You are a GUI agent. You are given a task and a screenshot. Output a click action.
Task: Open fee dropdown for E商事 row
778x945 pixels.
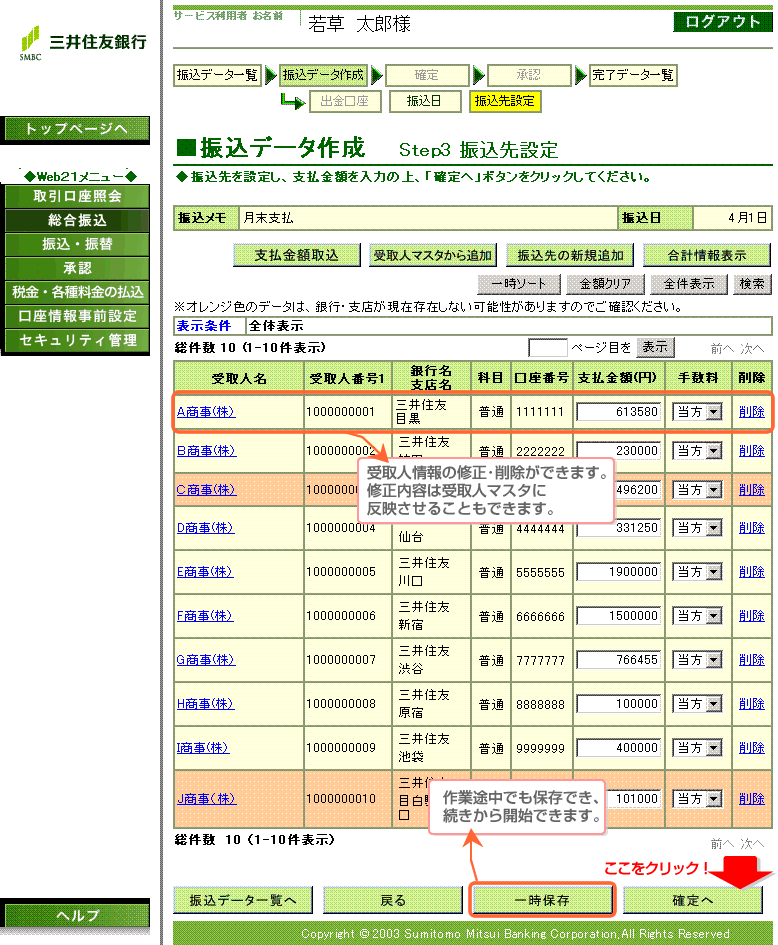697,572
